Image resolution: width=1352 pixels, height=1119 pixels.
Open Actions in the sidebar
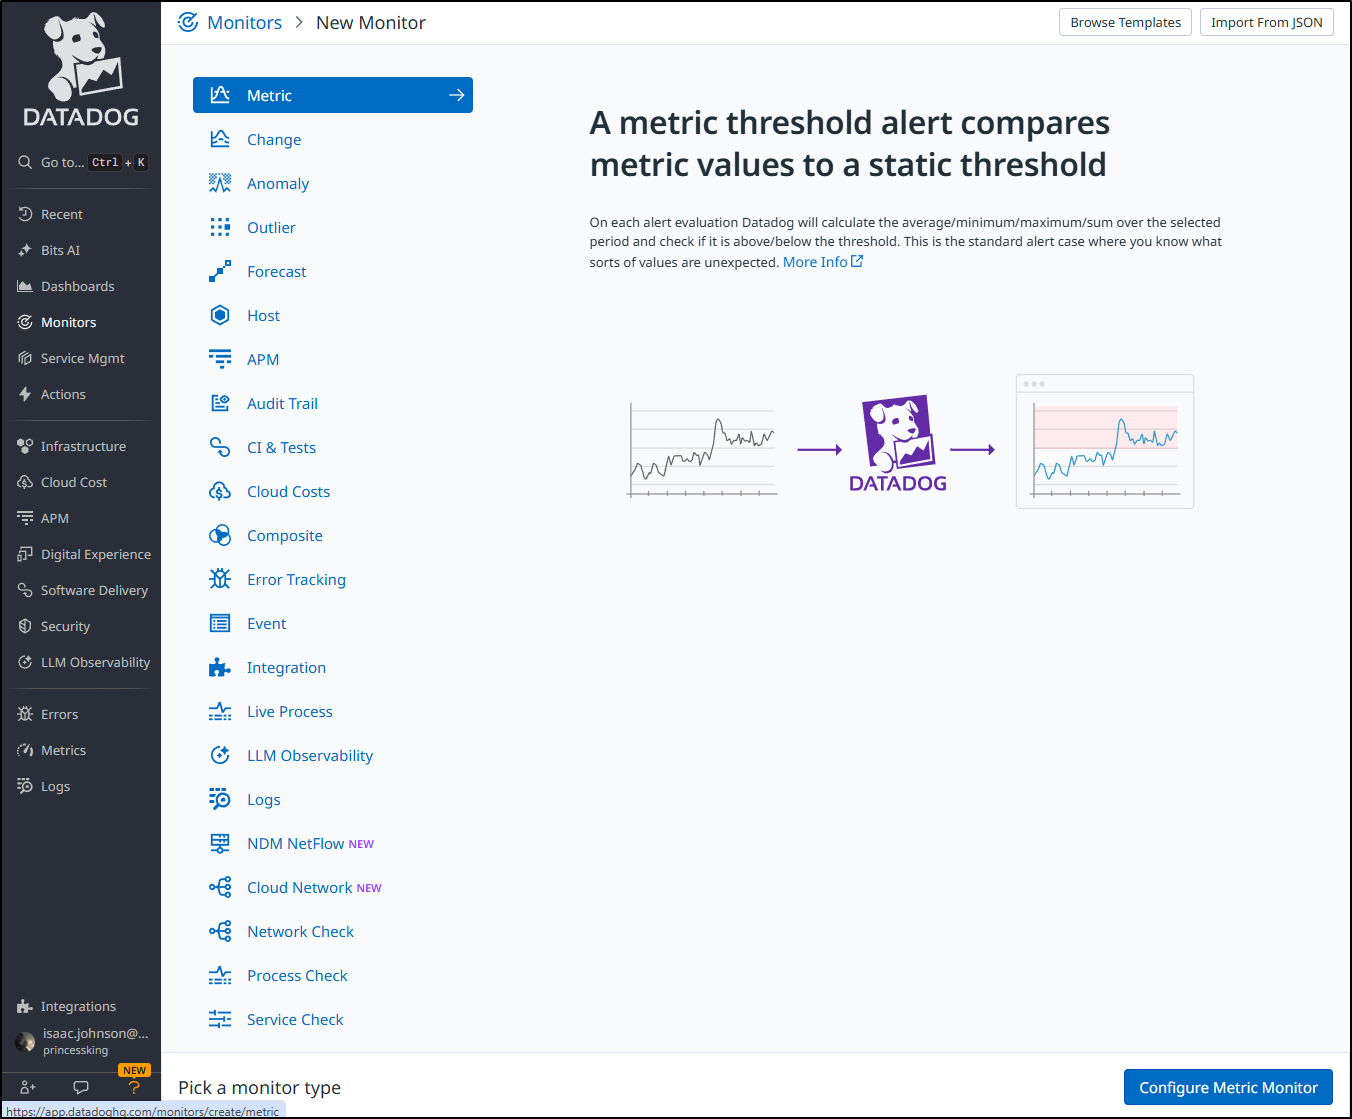pyautogui.click(x=82, y=394)
